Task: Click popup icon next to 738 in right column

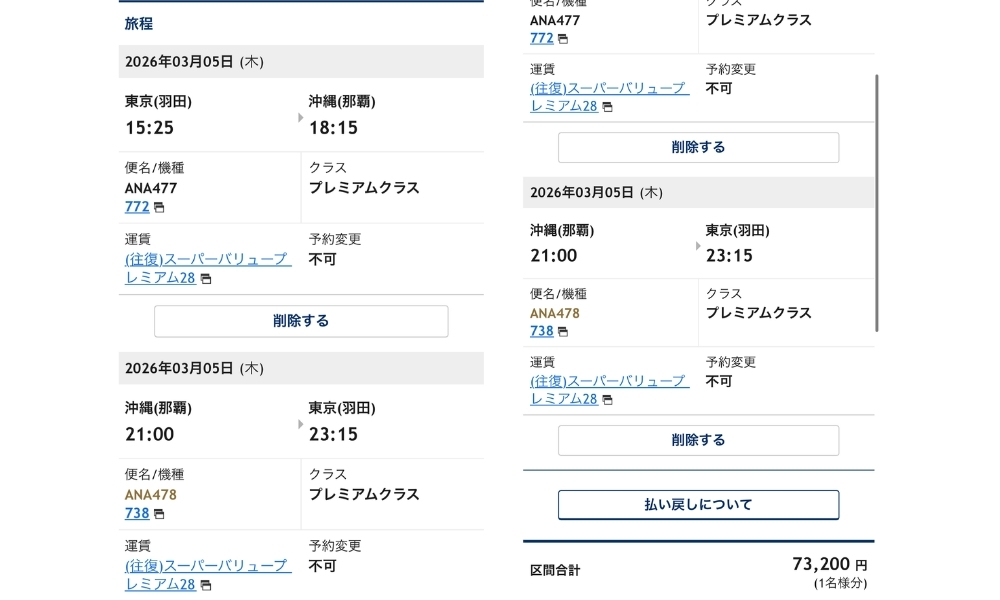Action: click(x=562, y=331)
